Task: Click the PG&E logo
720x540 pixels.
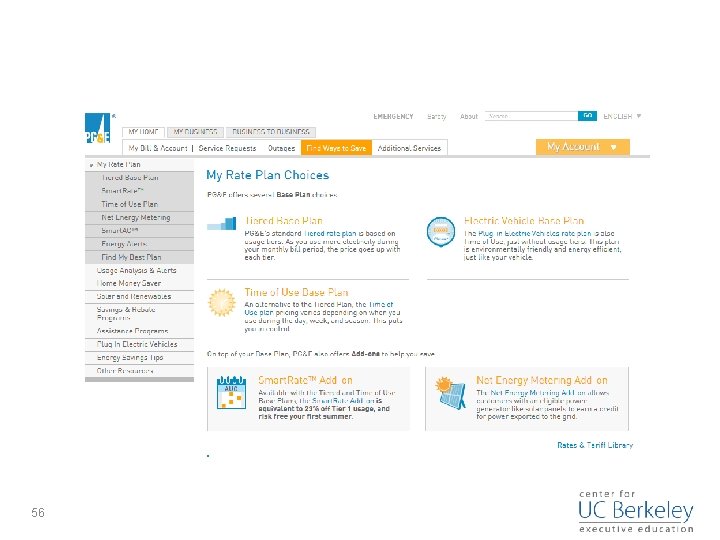Action: click(98, 128)
